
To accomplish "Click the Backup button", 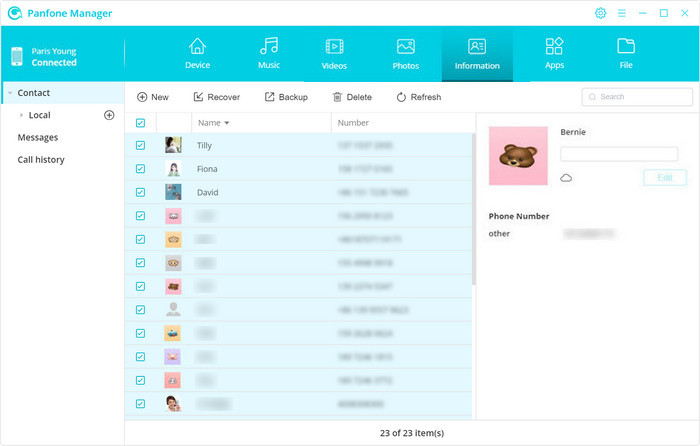I will tap(286, 97).
